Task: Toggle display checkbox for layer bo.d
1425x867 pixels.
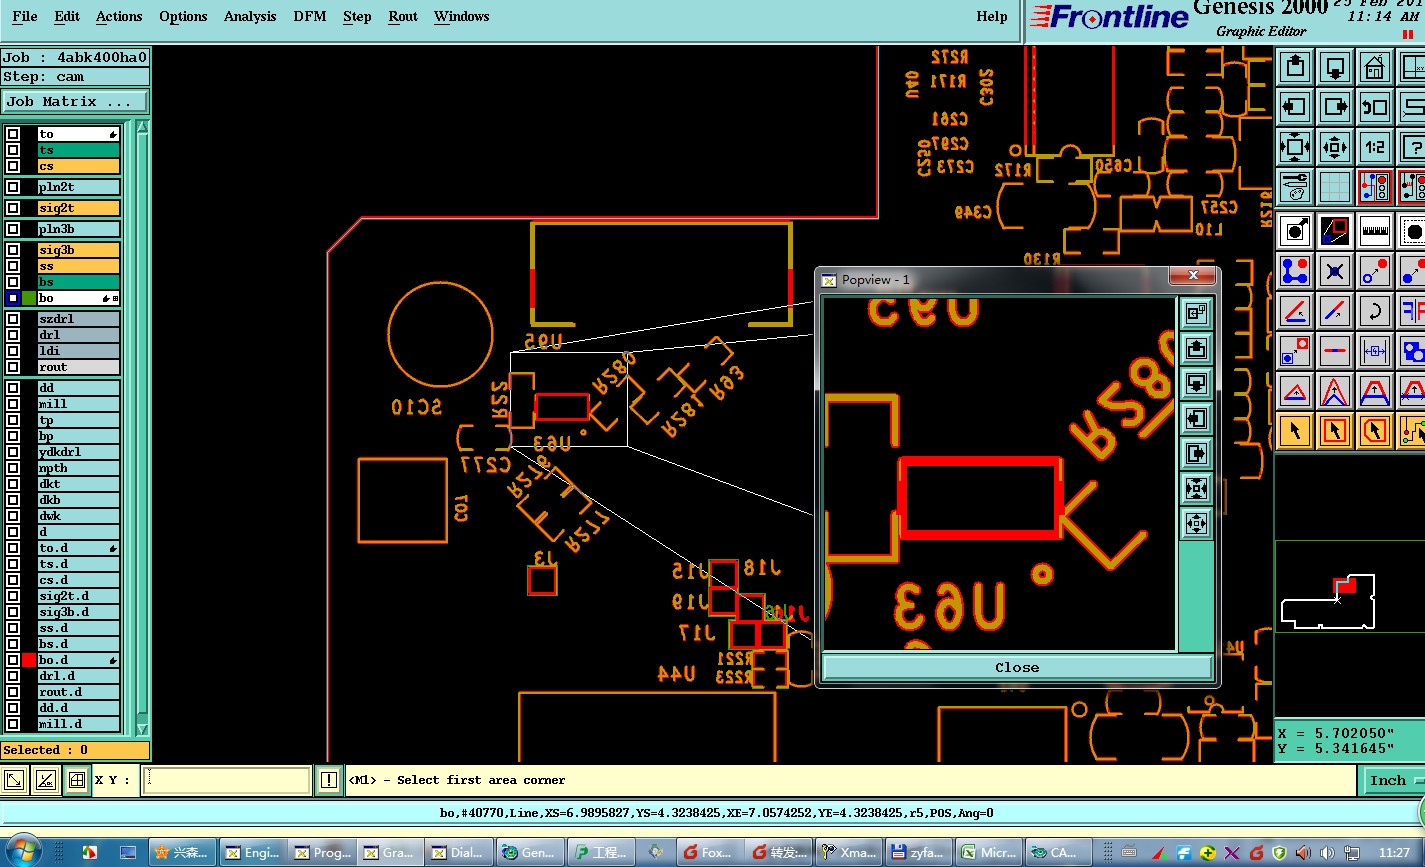Action: (13, 660)
